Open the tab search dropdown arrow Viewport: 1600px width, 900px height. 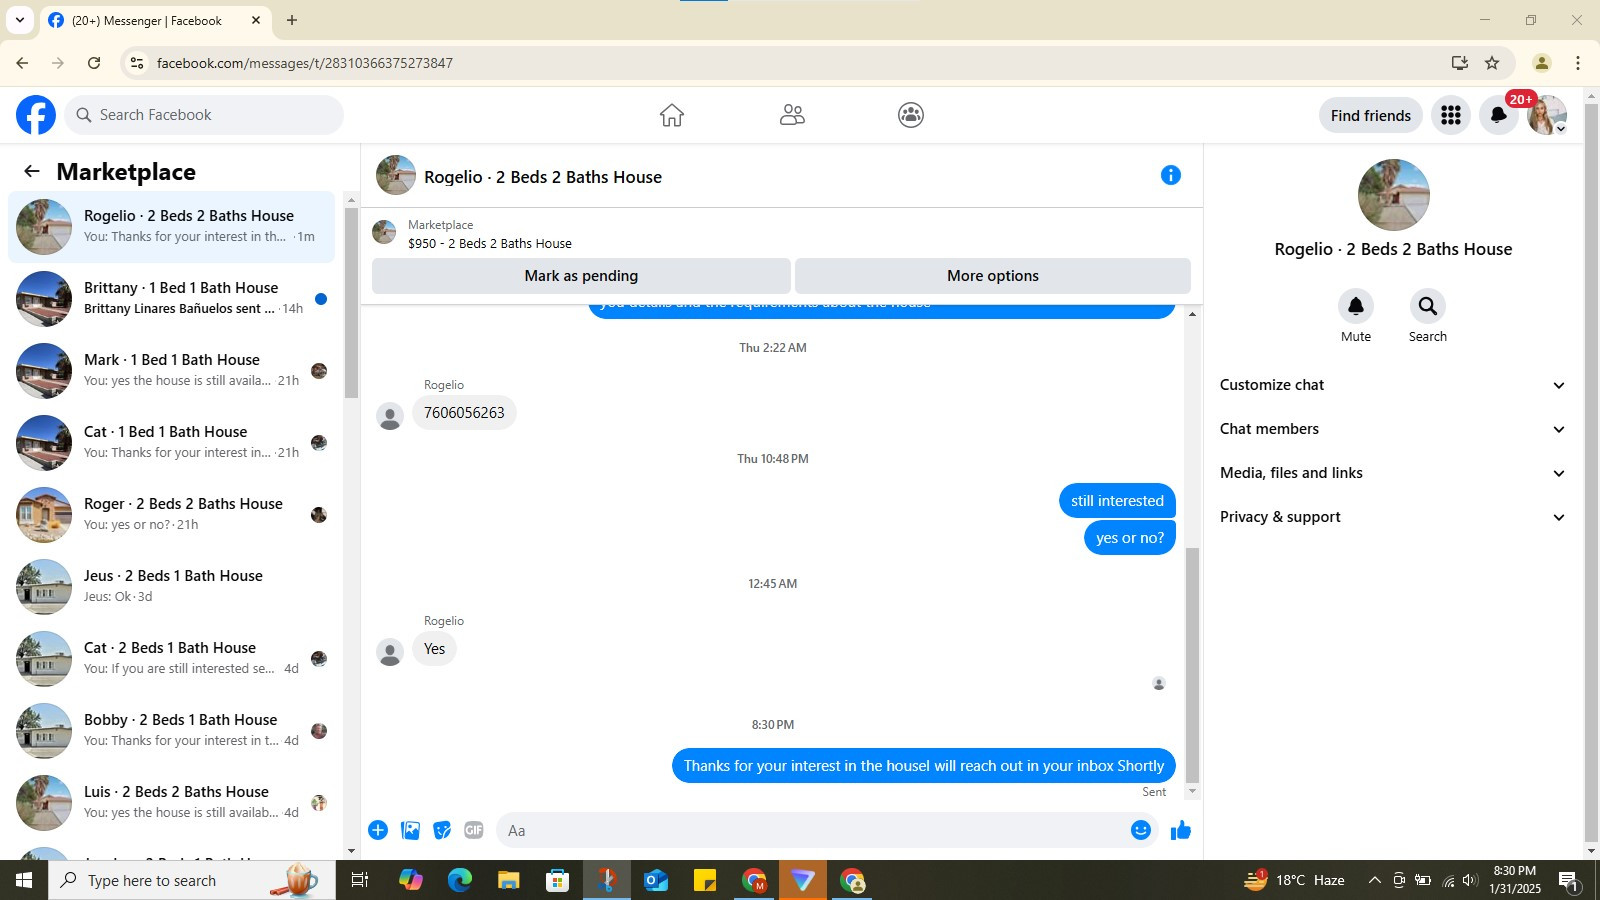tap(19, 20)
